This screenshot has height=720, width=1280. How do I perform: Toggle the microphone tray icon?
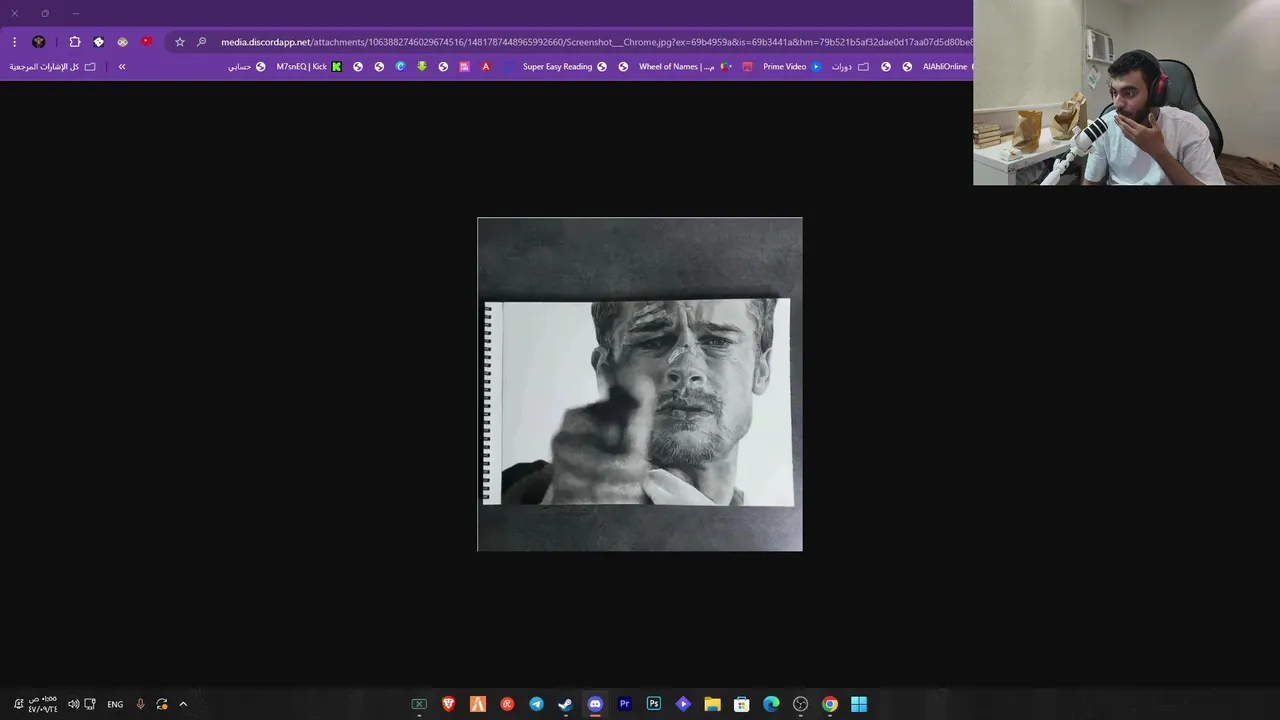[x=140, y=704]
